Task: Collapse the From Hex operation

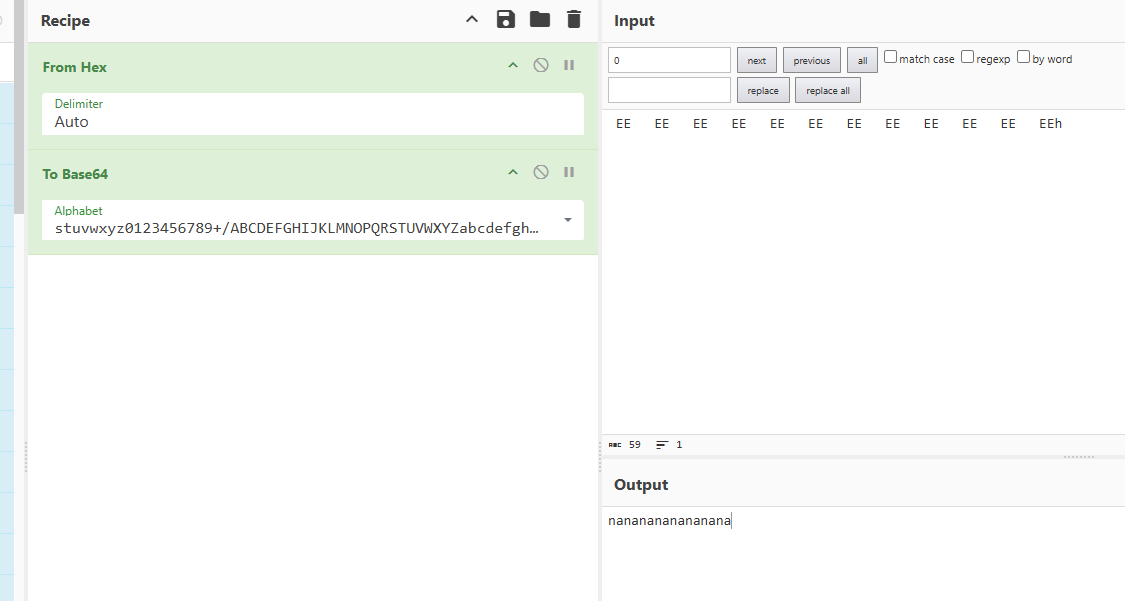Action: coord(513,66)
